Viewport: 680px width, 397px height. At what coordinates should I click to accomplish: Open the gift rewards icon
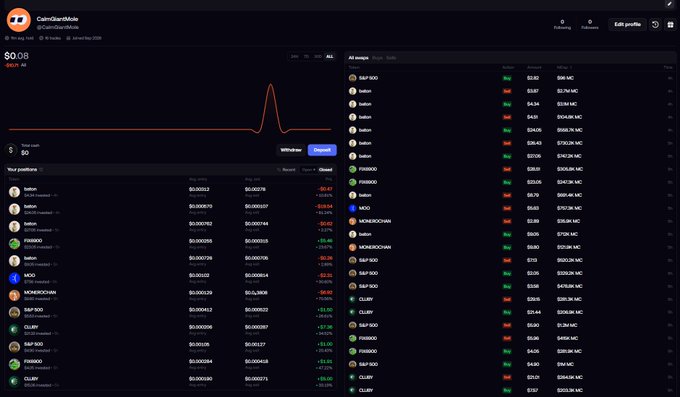pyautogui.click(x=670, y=25)
